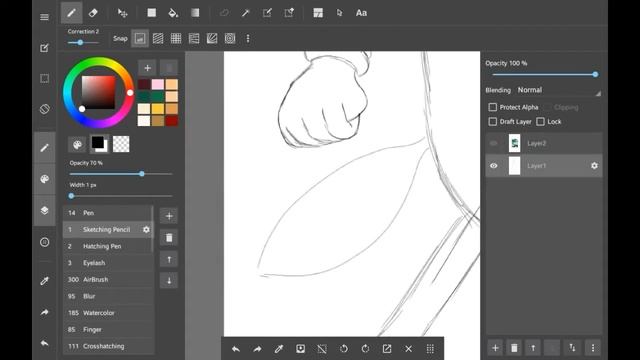Click the rotate canvas sidebar icon
Viewport: 640px width, 360px height.
tap(44, 109)
